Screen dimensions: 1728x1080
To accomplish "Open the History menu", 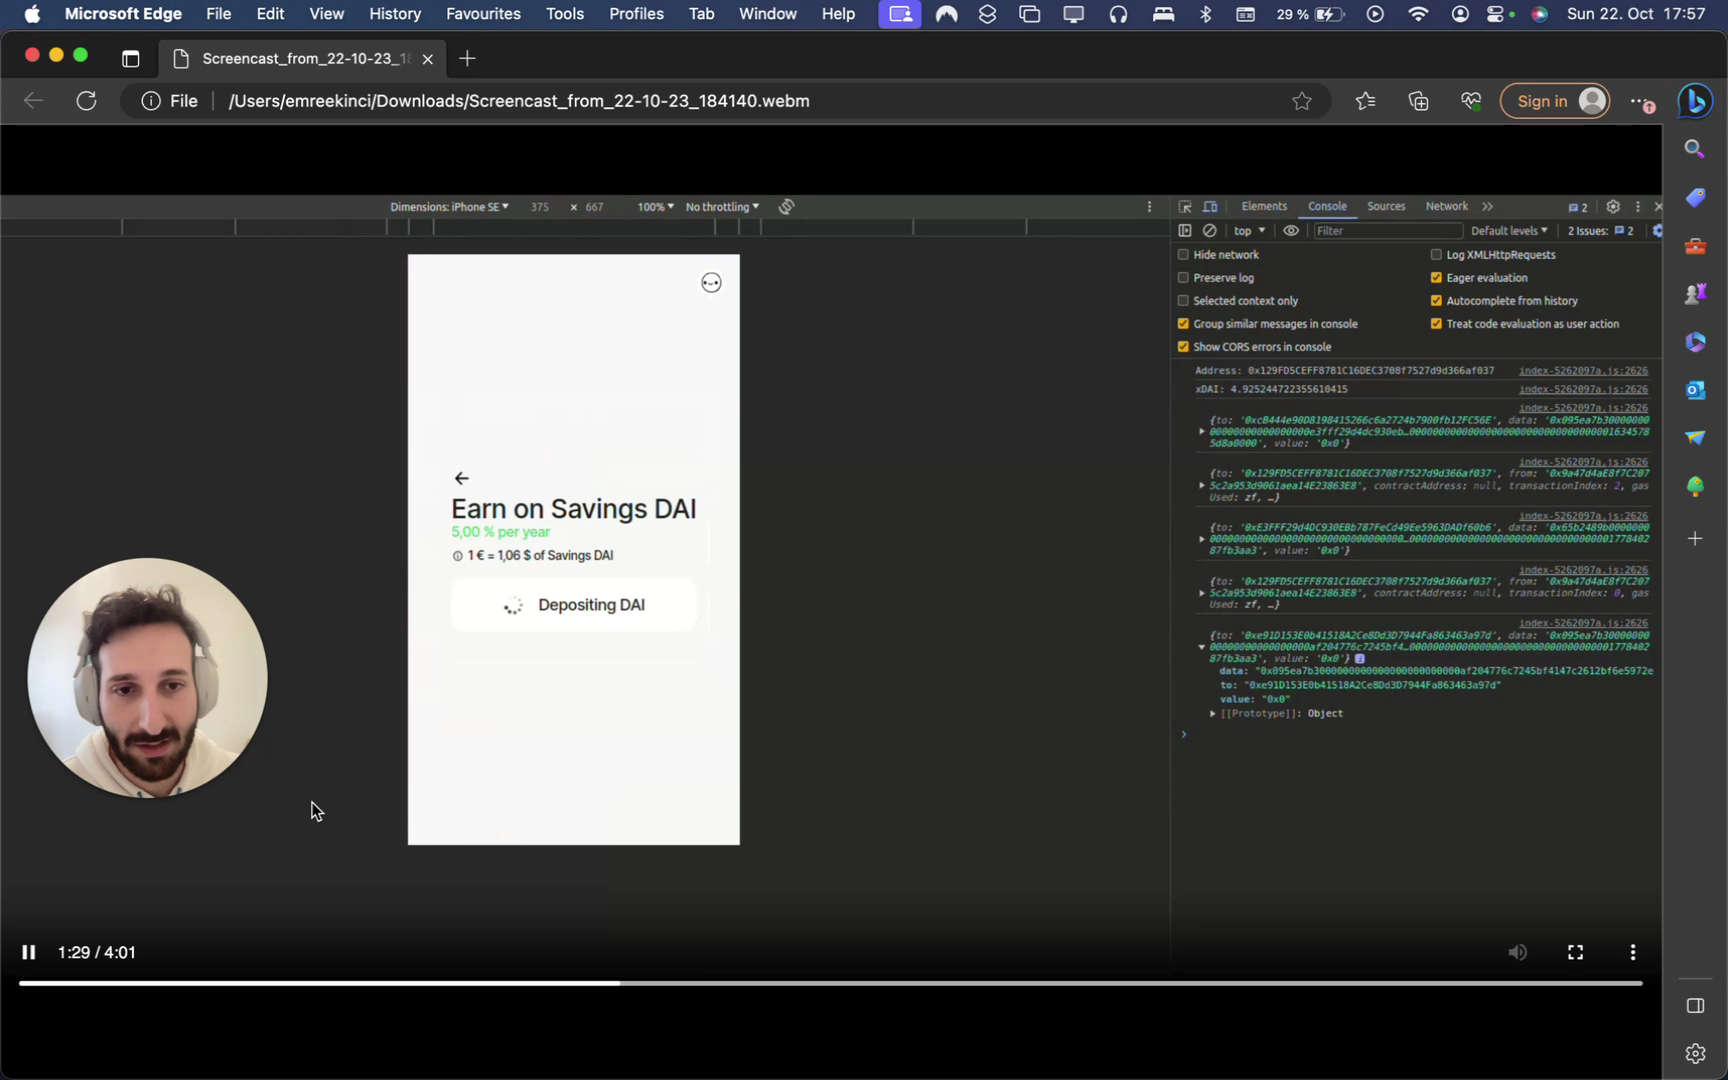I will (395, 14).
